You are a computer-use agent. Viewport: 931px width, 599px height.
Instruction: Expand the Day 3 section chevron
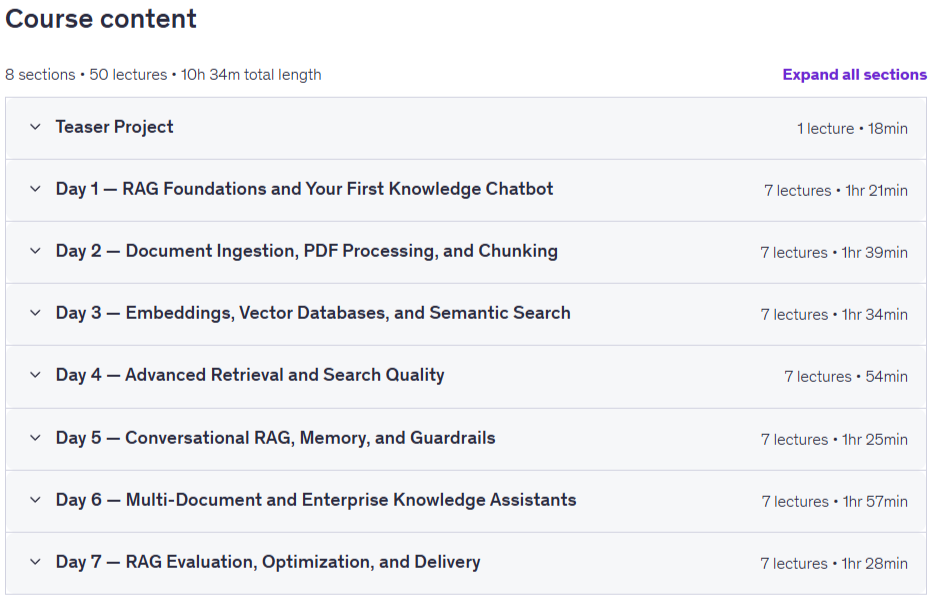point(36,313)
